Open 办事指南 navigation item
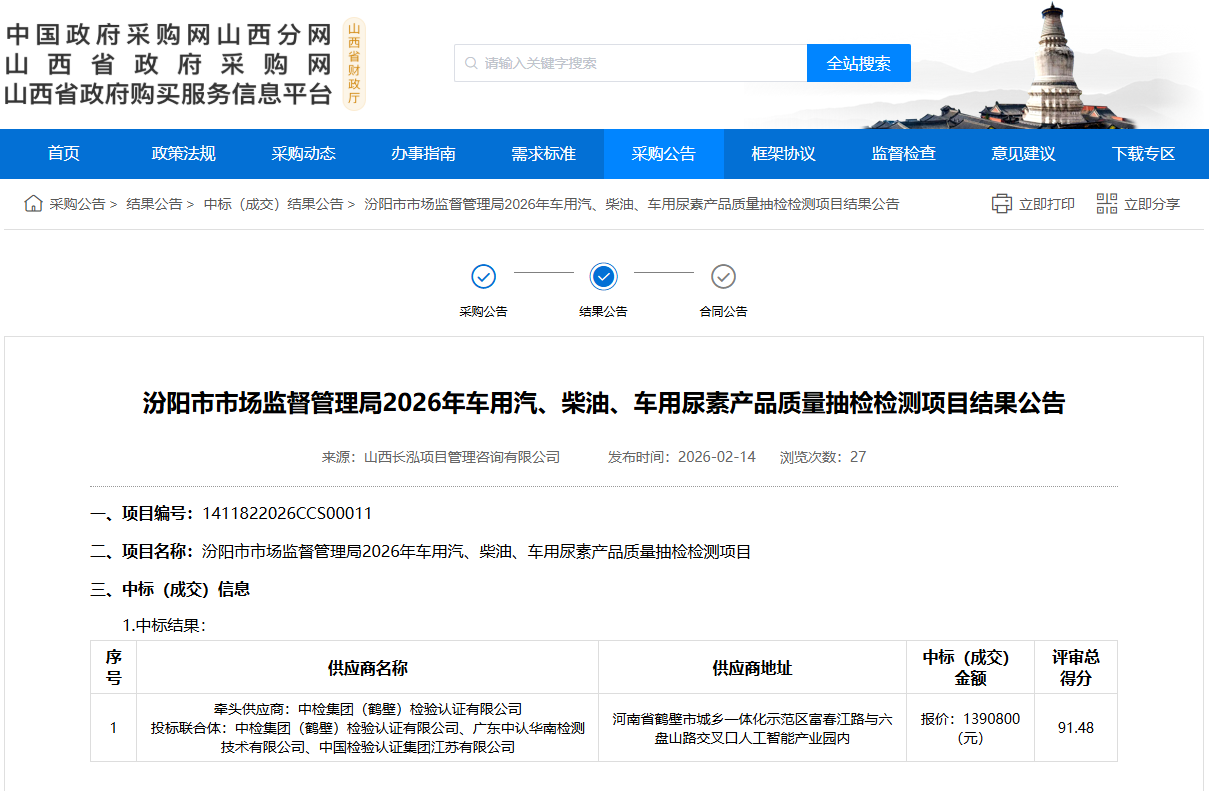This screenshot has height=791, width=1209. pyautogui.click(x=424, y=154)
